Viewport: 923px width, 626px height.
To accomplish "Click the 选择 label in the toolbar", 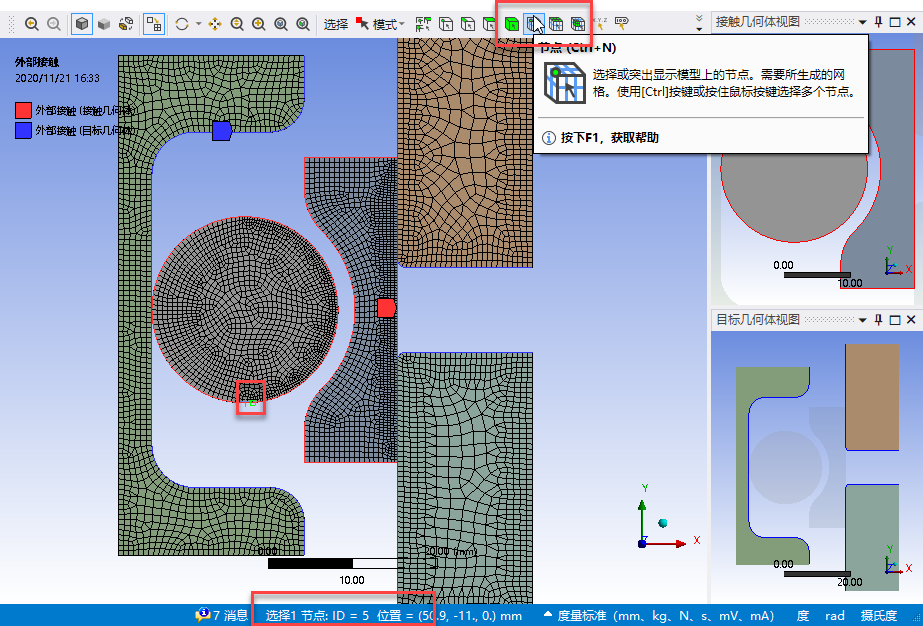I will (336, 24).
